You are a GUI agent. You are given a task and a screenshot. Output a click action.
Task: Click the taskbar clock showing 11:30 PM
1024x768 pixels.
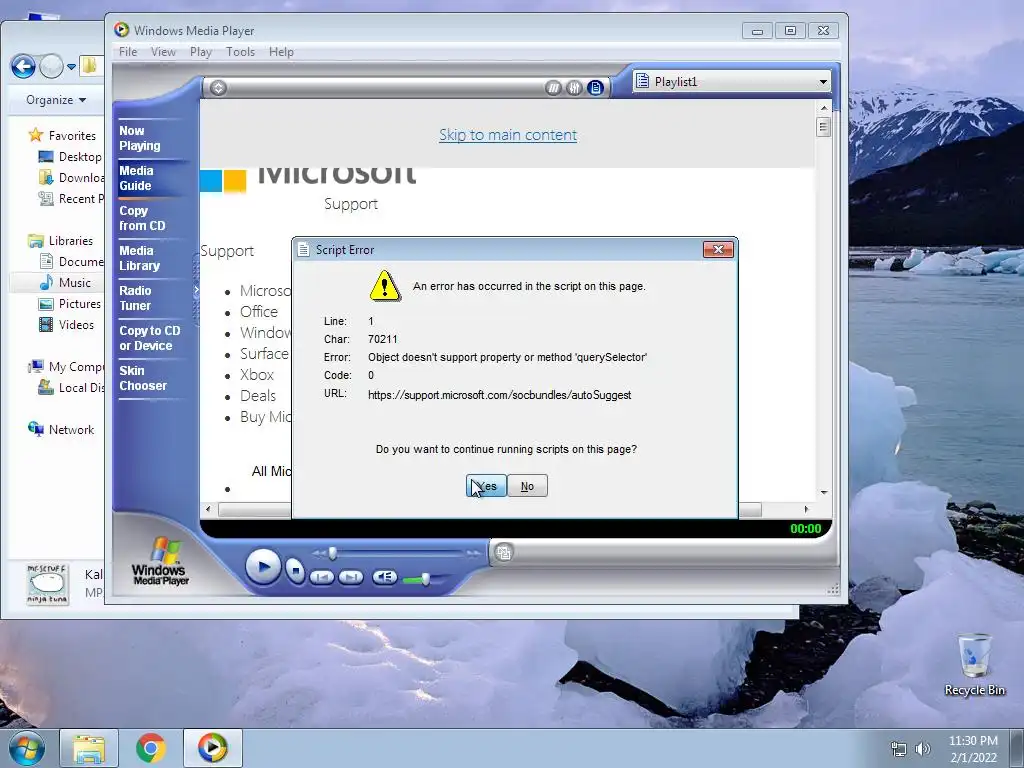tap(973, 749)
